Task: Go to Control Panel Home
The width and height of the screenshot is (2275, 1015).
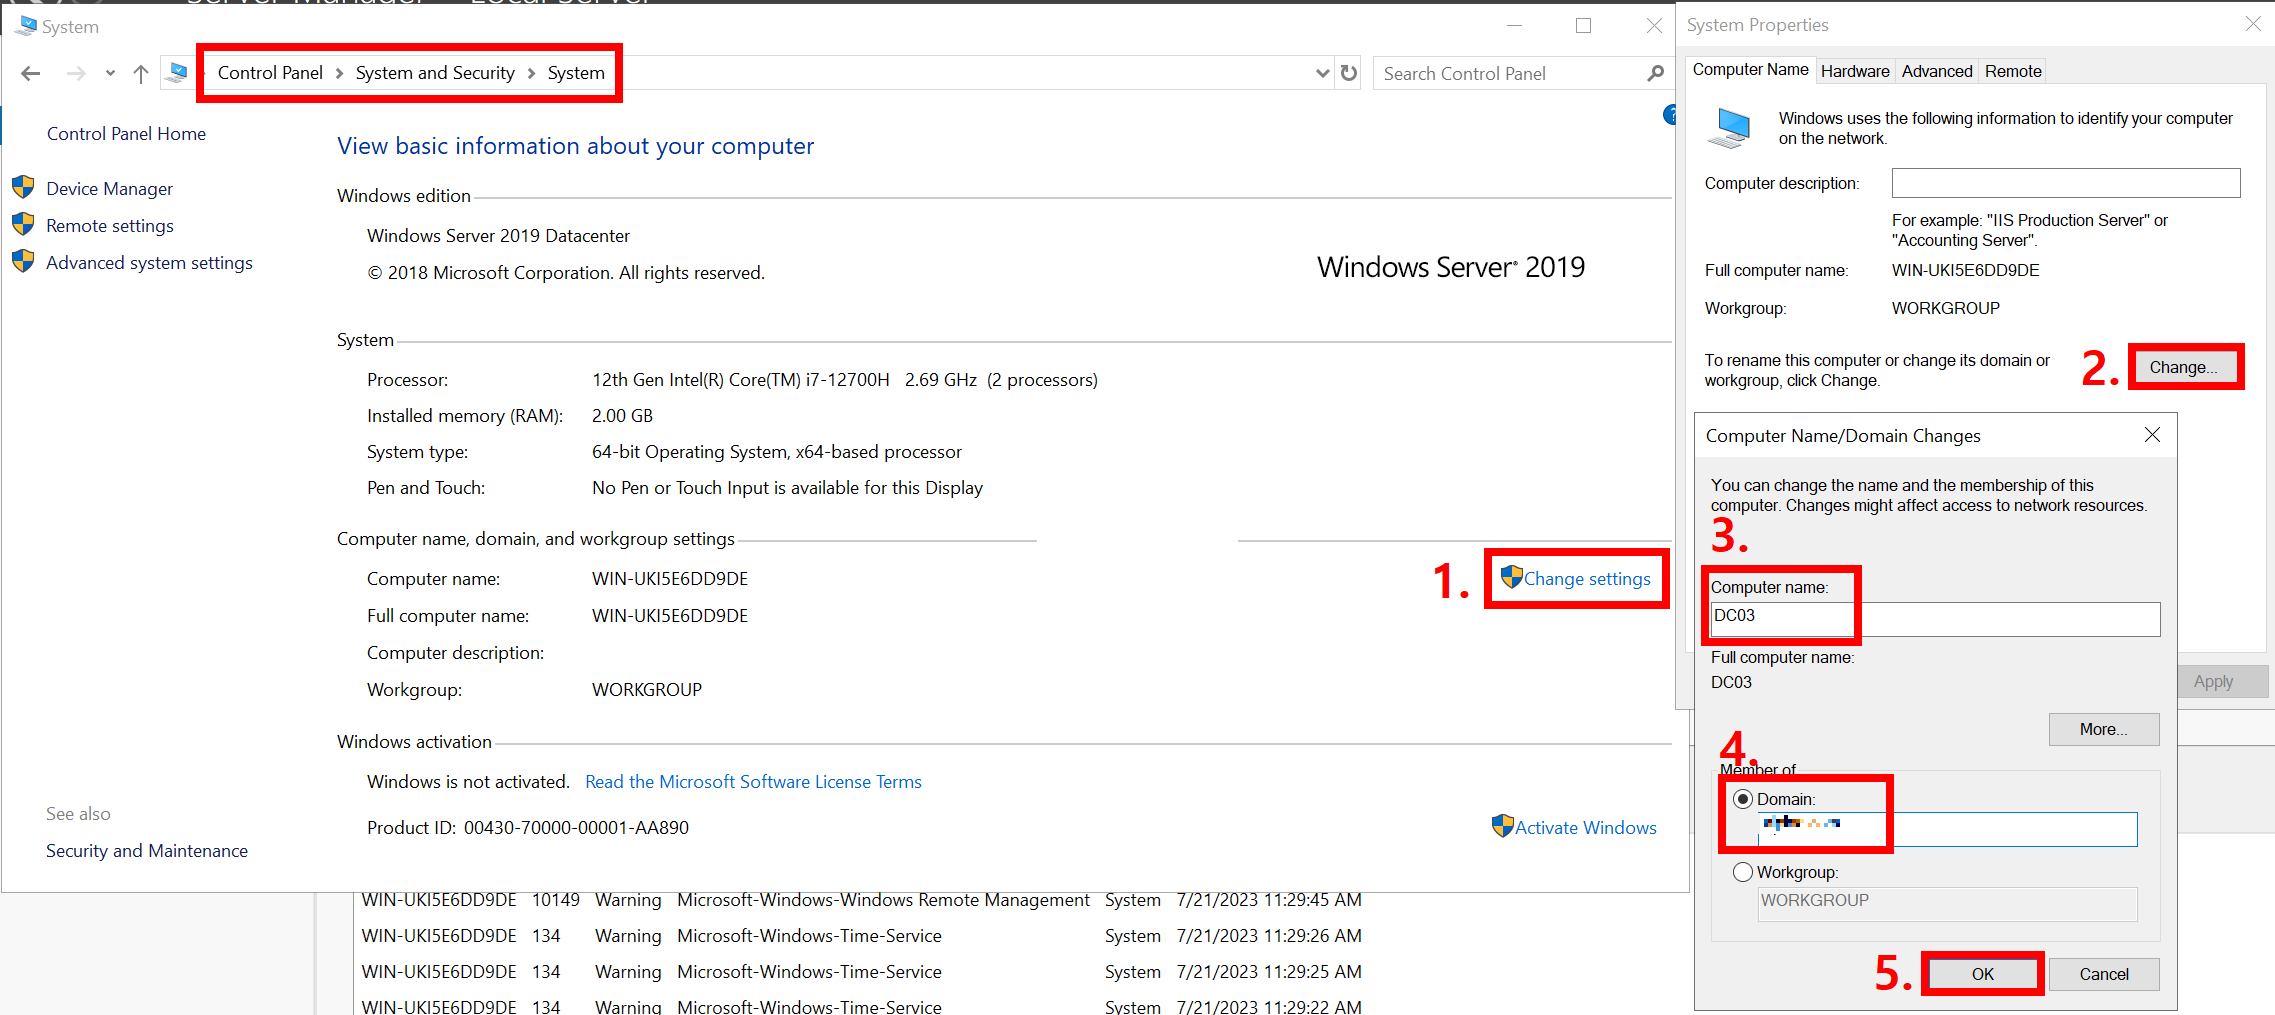Action: pos(126,134)
